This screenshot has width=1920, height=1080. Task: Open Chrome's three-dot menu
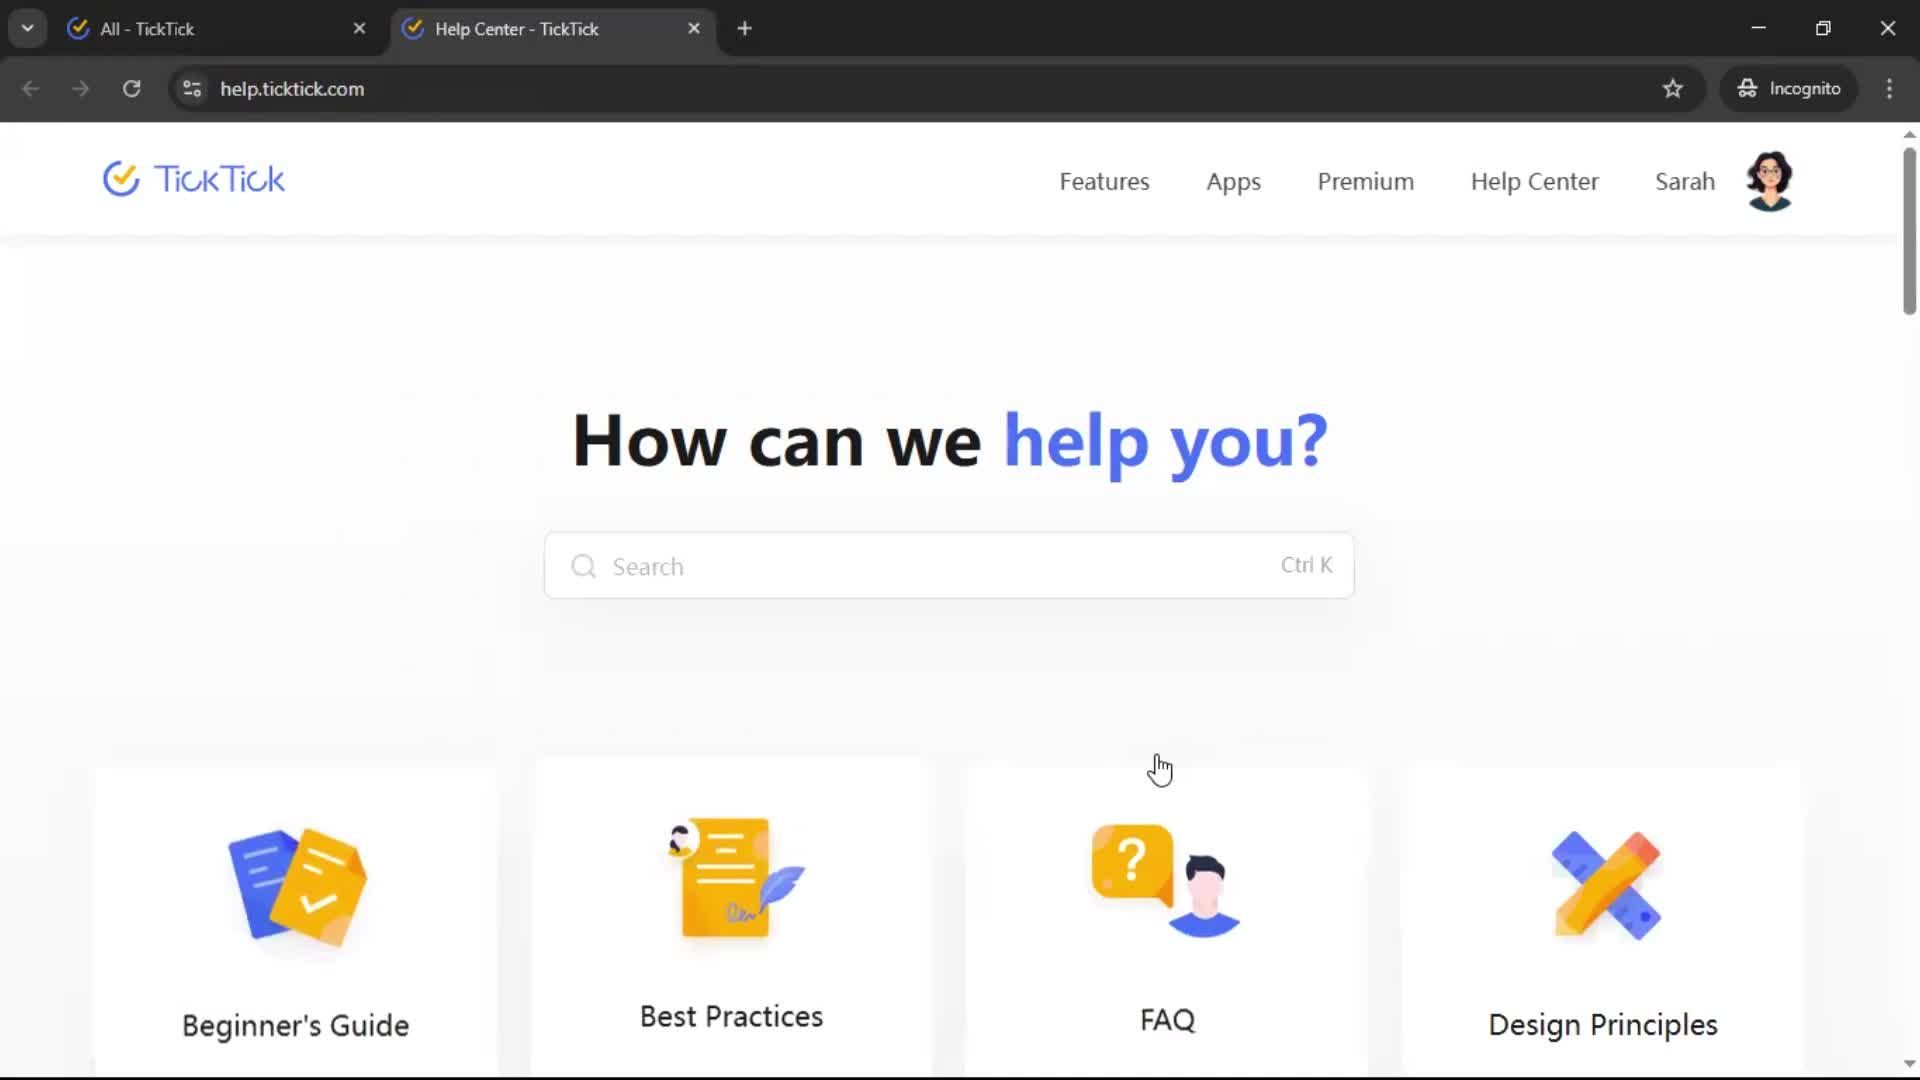(1889, 89)
